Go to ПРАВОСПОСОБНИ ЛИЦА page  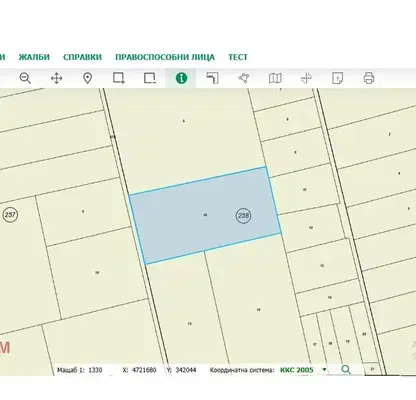pos(165,57)
